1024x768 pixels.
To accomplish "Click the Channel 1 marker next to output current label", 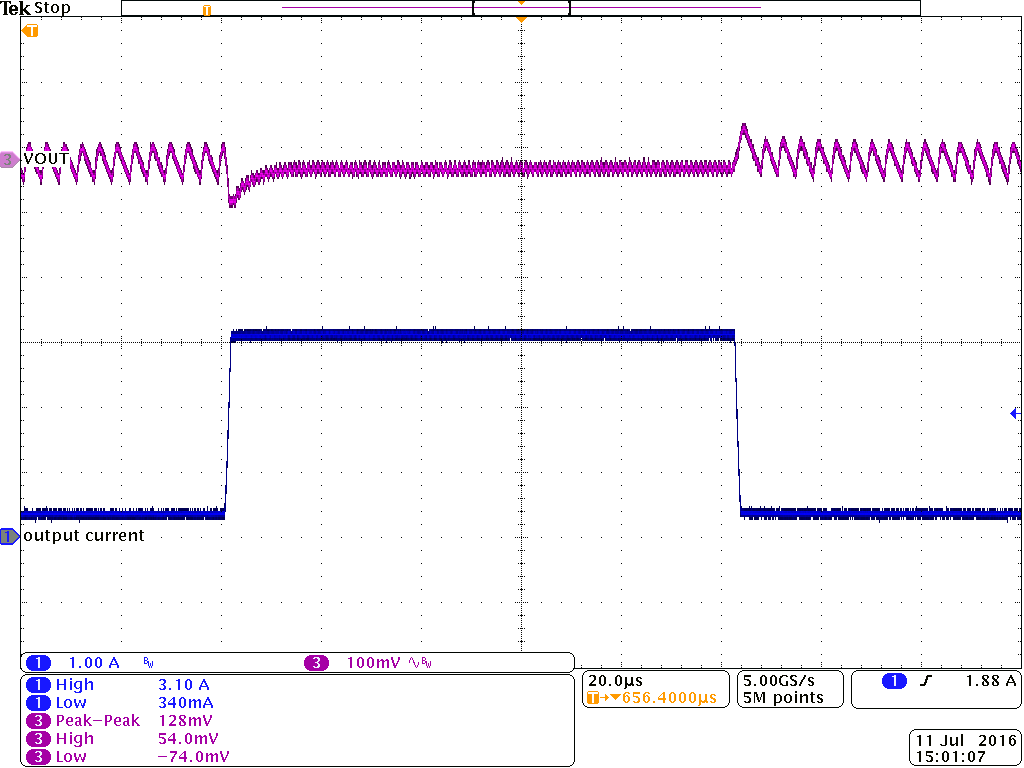I will (8, 536).
